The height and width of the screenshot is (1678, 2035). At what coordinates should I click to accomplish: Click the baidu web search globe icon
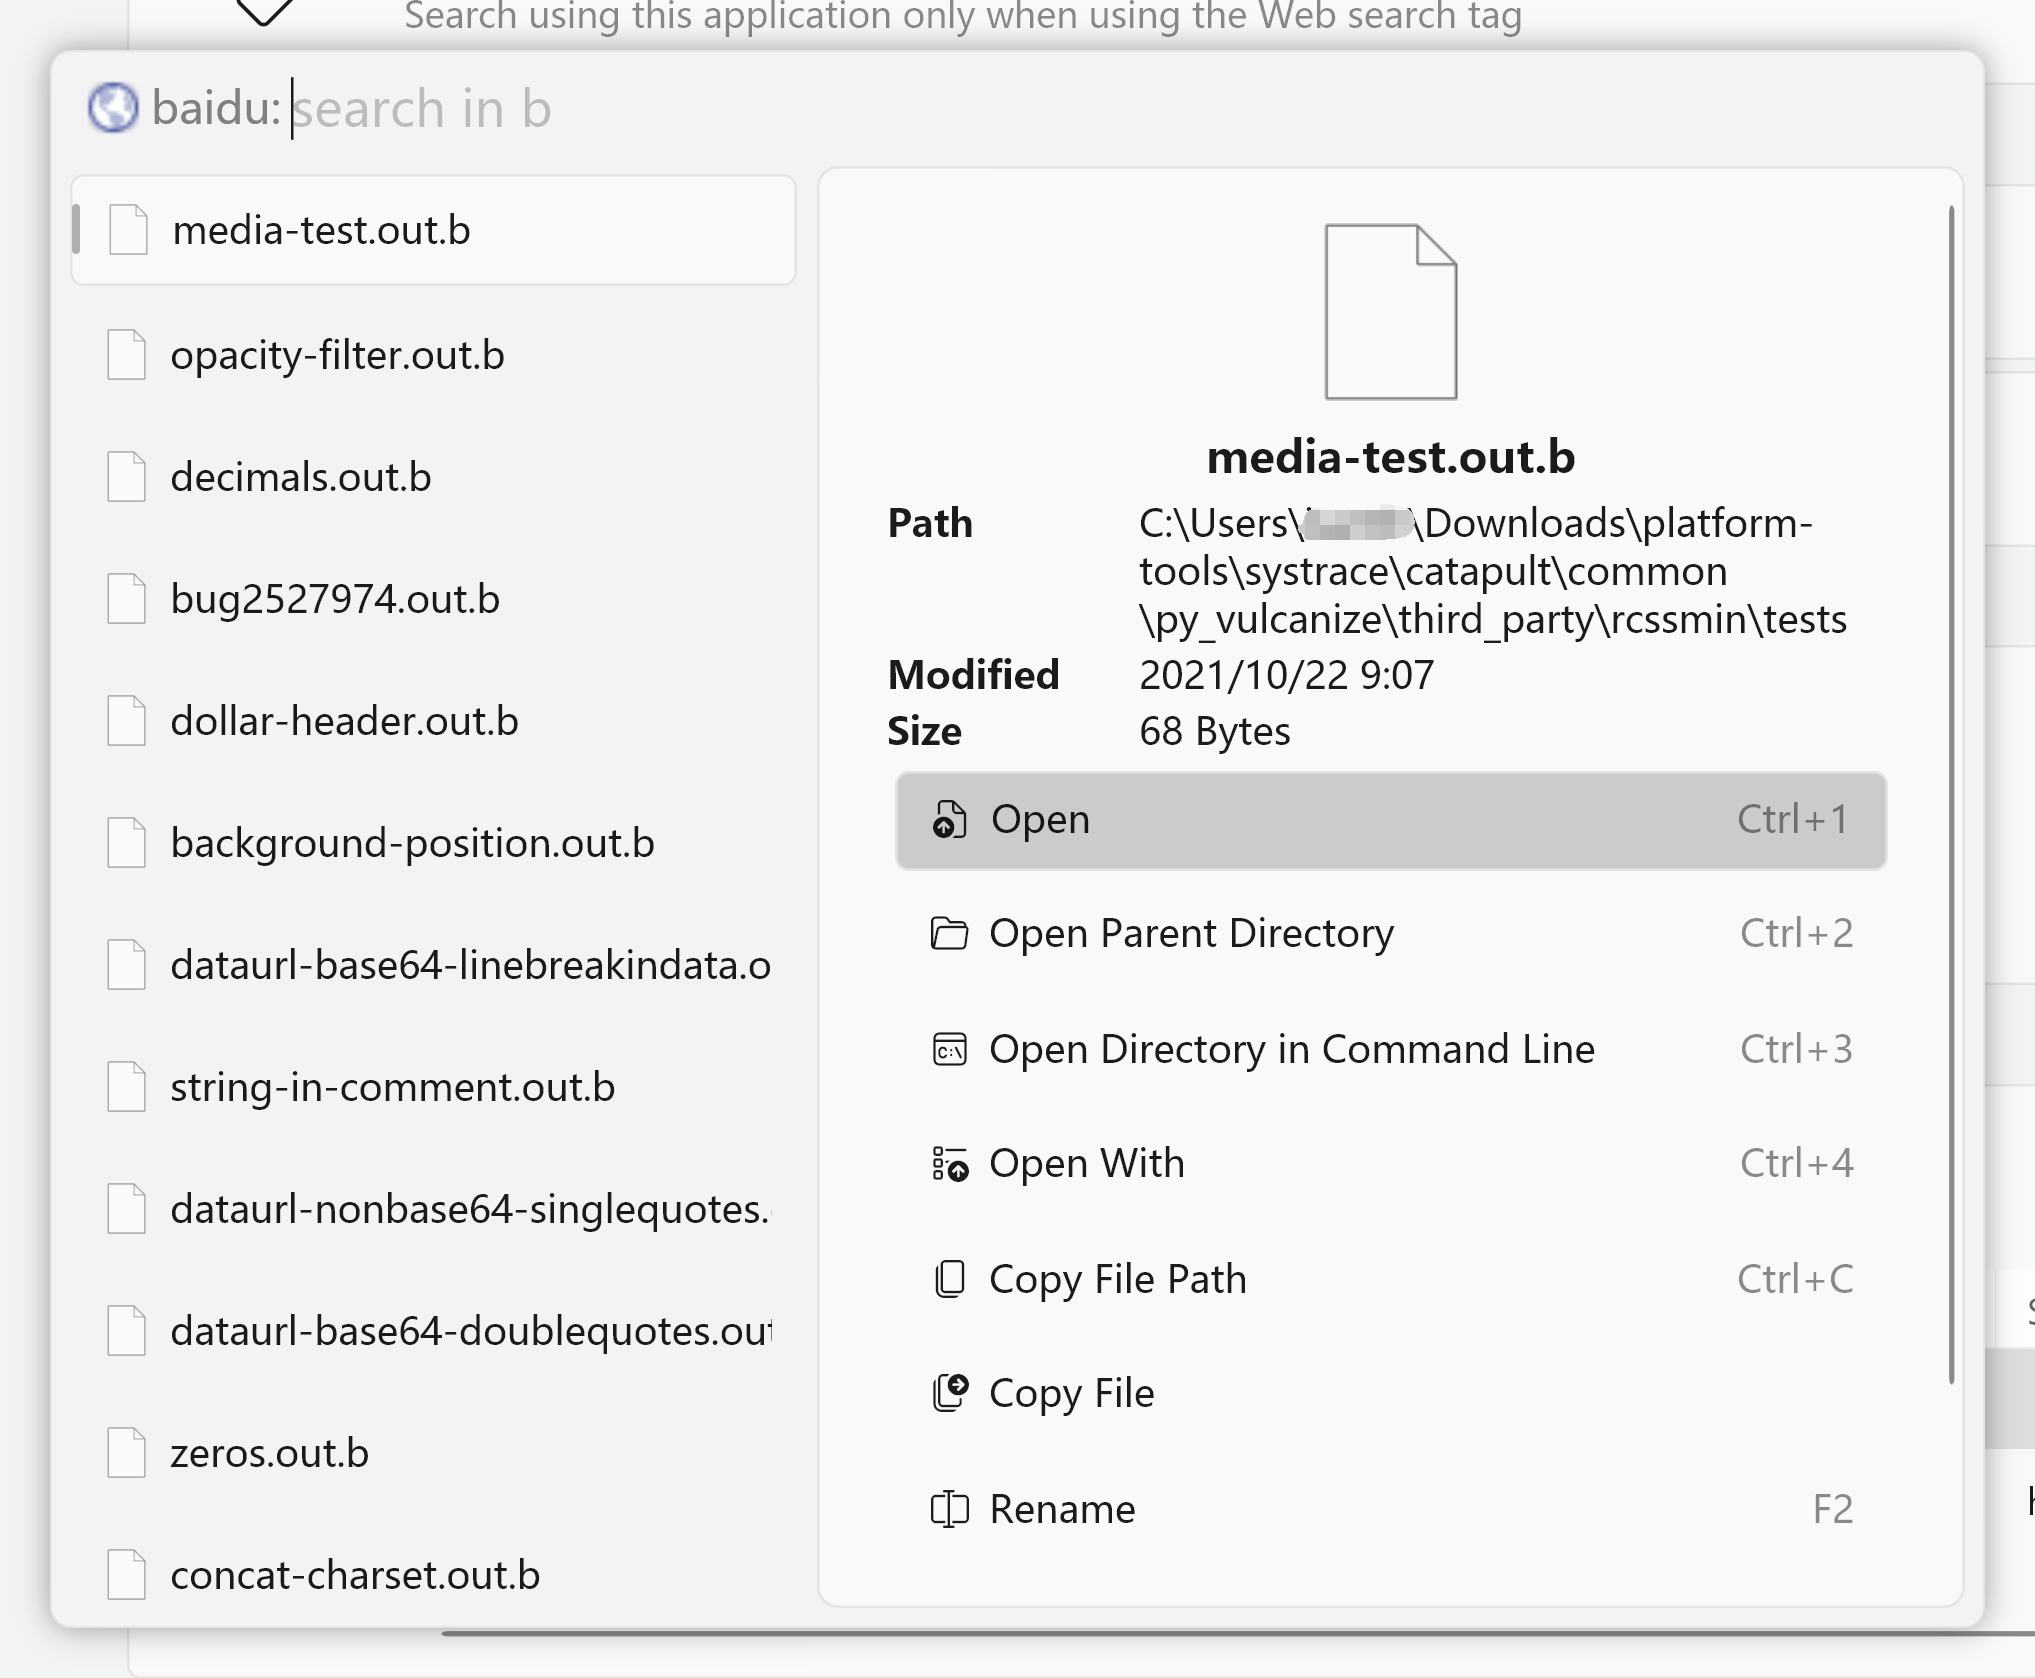(113, 106)
